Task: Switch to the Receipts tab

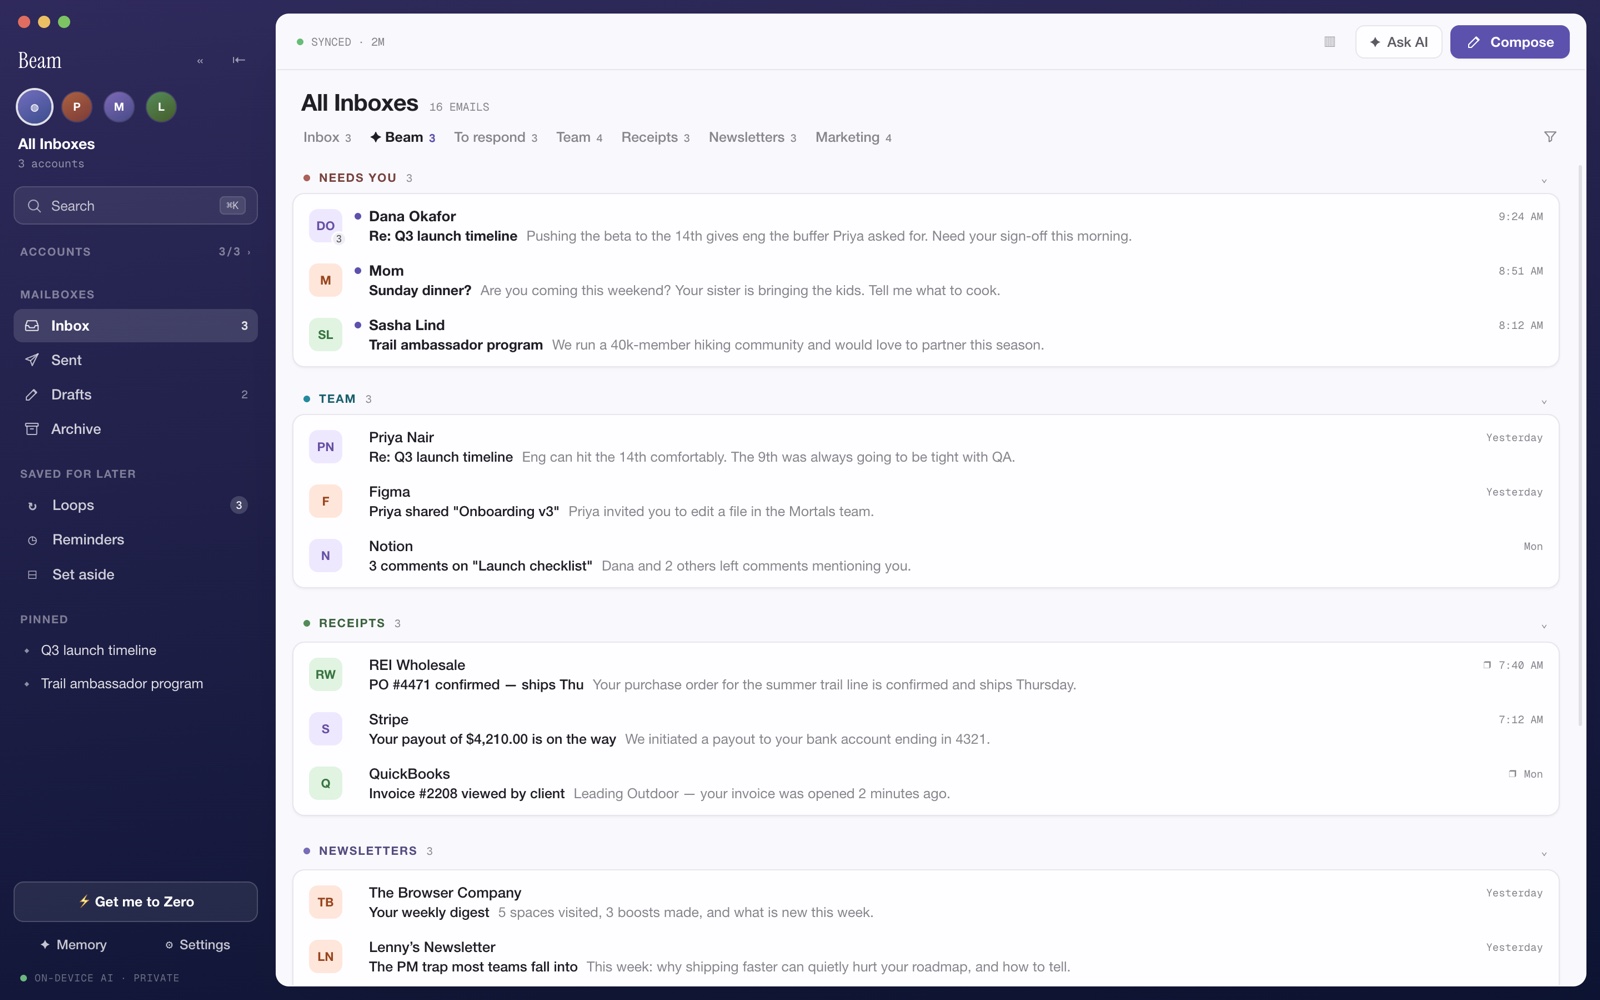Action: tap(655, 137)
